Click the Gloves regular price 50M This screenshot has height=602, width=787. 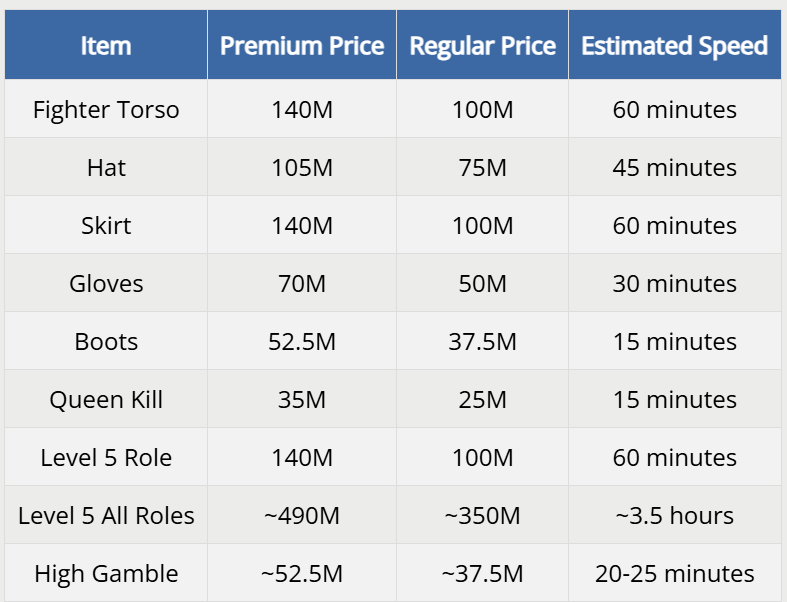[x=482, y=283]
